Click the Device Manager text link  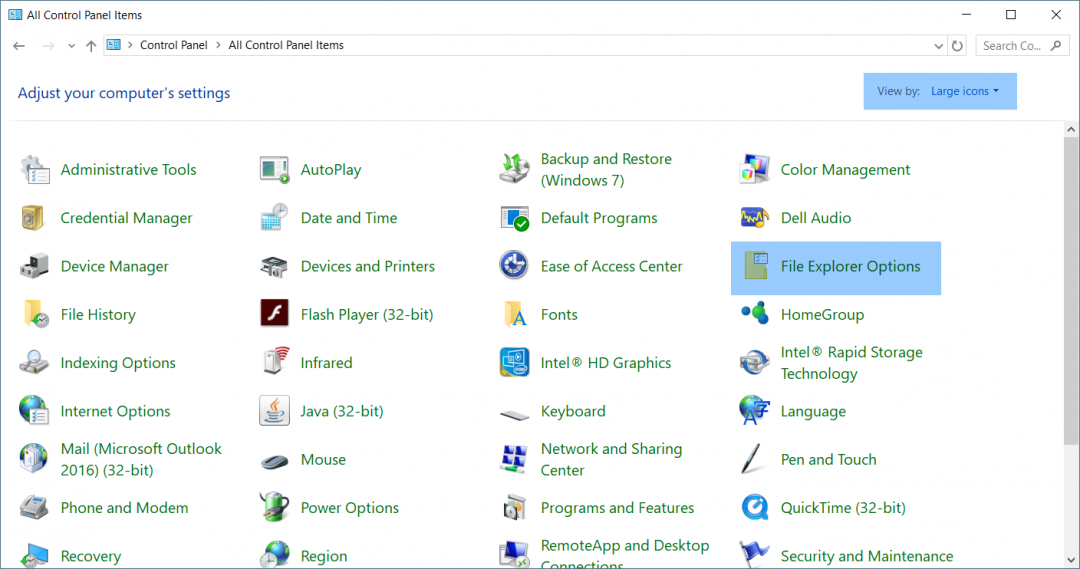pyautogui.click(x=114, y=267)
